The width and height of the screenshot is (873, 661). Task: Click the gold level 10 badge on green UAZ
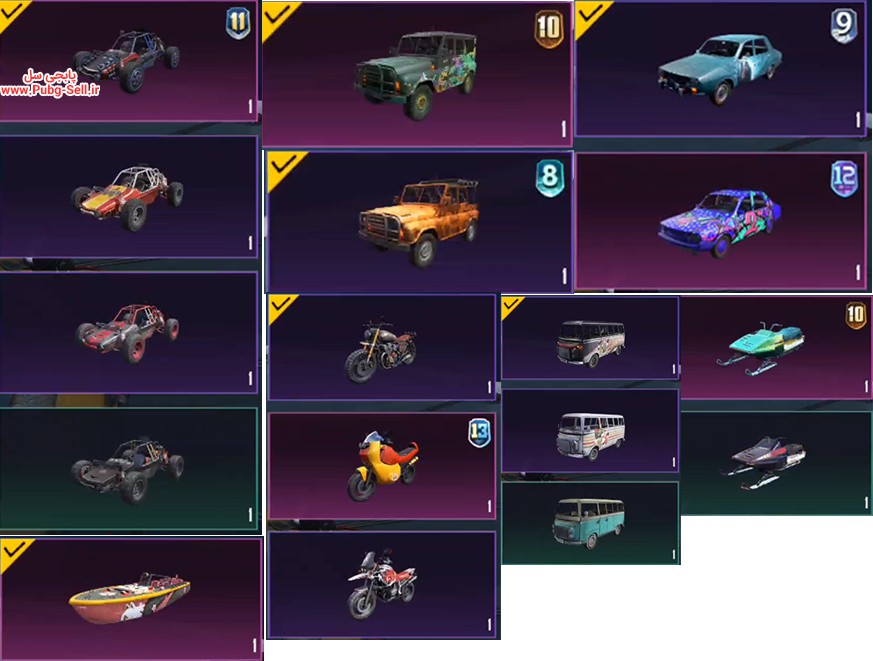549,30
